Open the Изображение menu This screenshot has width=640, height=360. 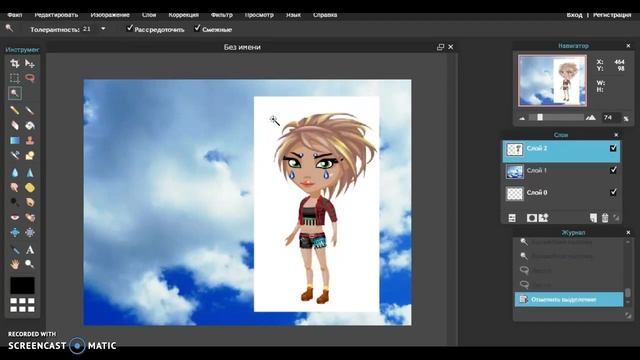[x=110, y=15]
